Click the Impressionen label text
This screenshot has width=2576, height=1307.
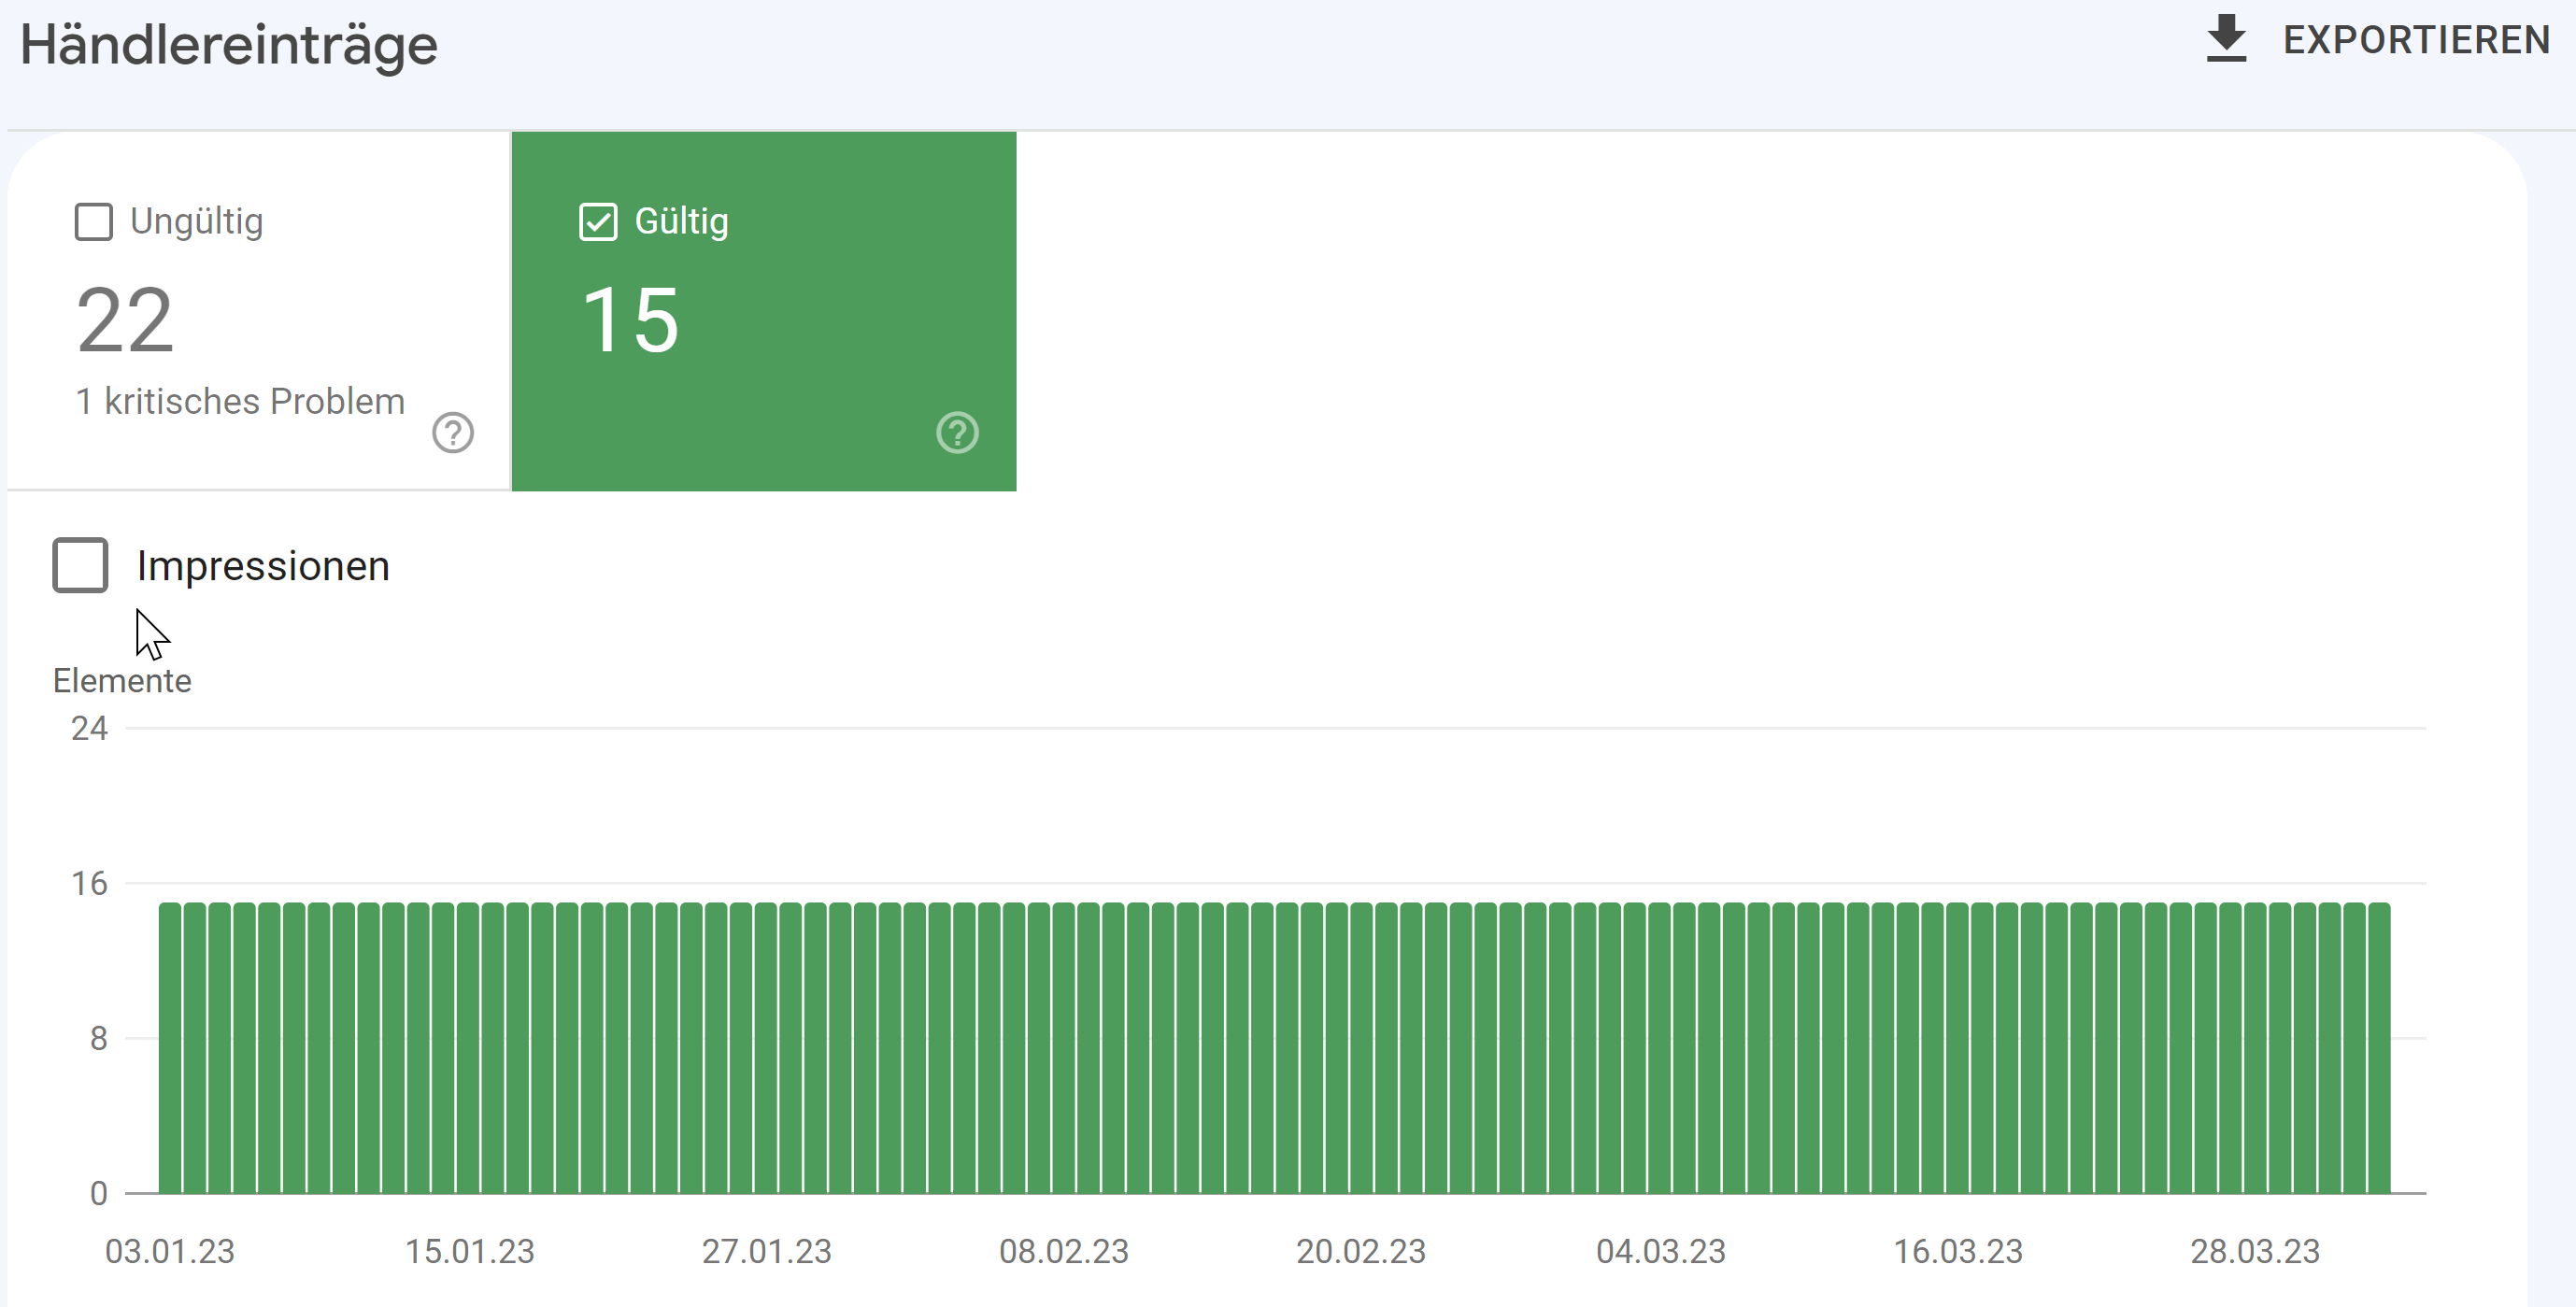[x=264, y=565]
